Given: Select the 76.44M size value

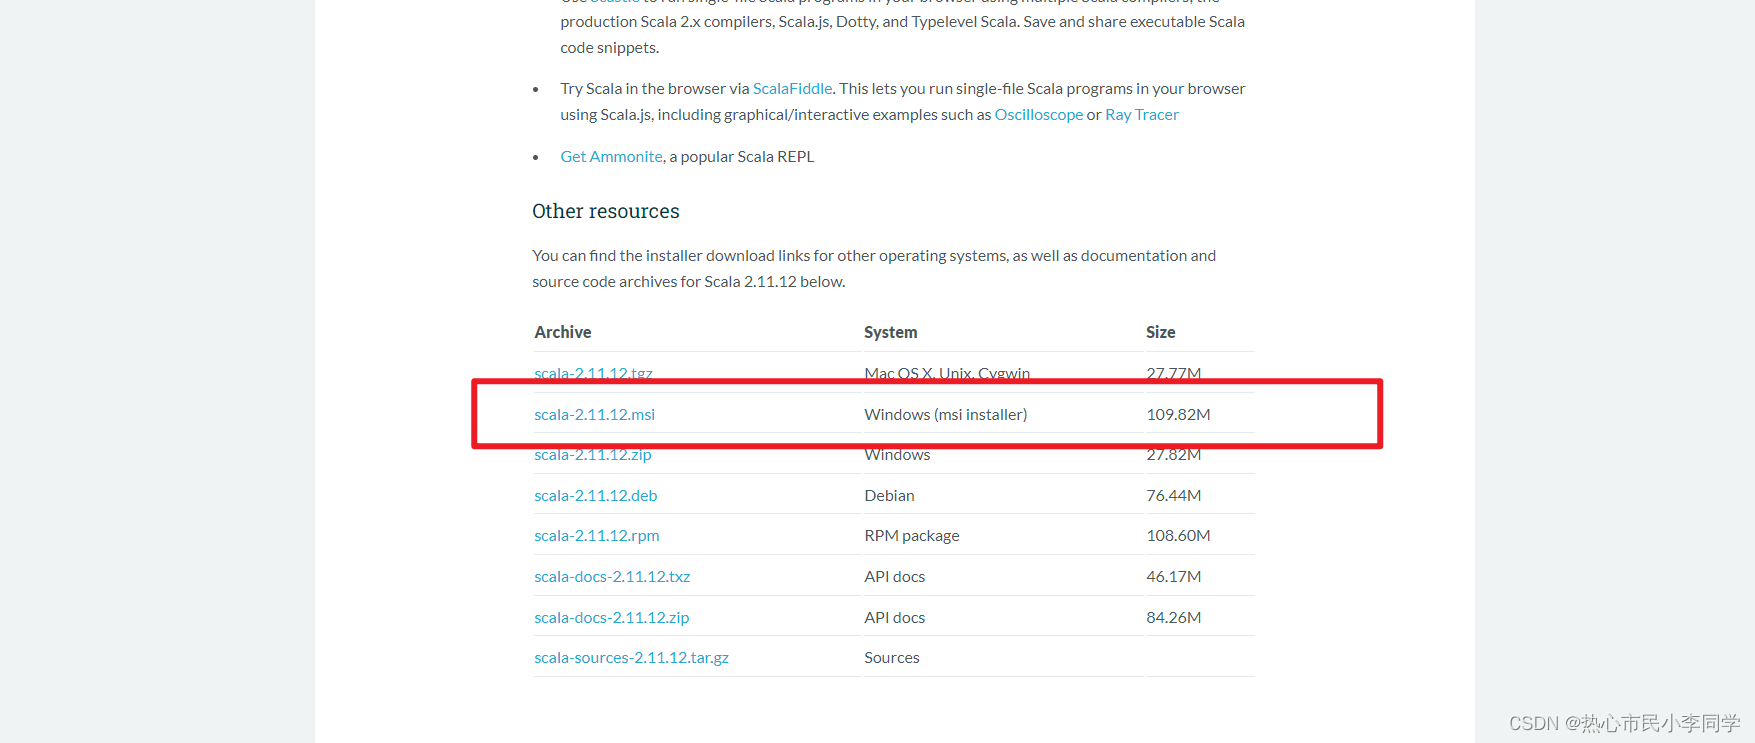Looking at the screenshot, I should click(1173, 496).
